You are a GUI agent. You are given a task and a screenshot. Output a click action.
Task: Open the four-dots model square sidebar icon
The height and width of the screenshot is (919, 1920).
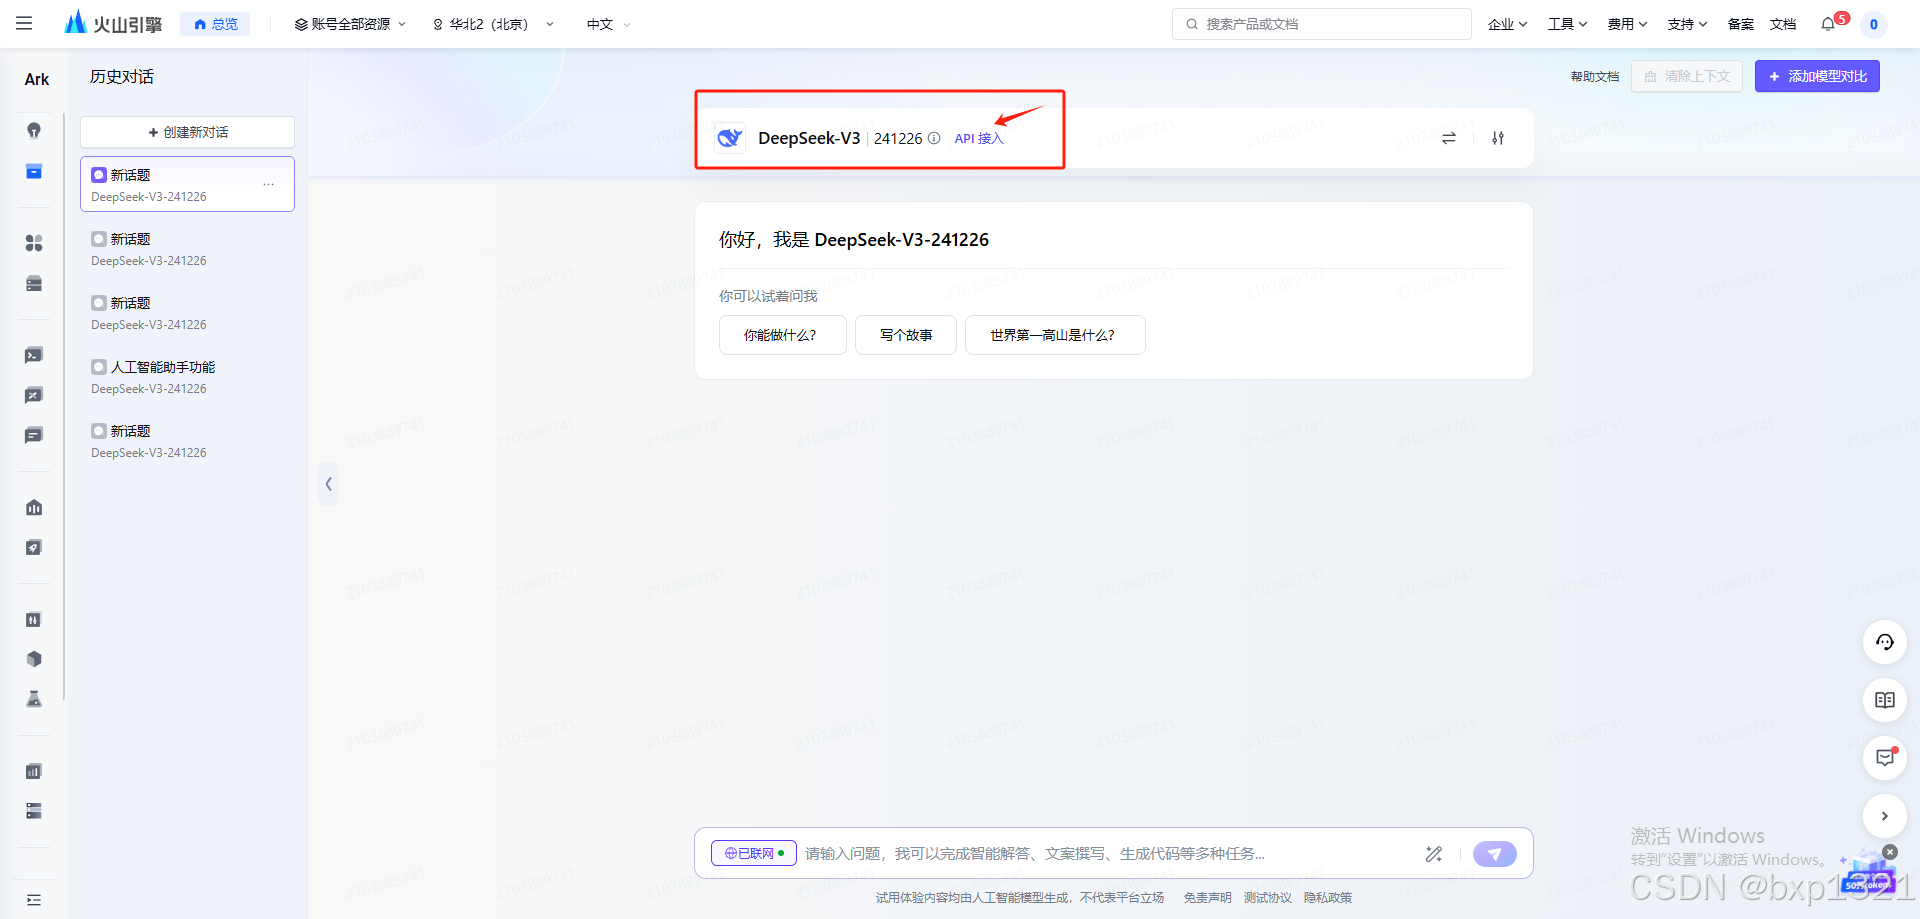[x=34, y=243]
